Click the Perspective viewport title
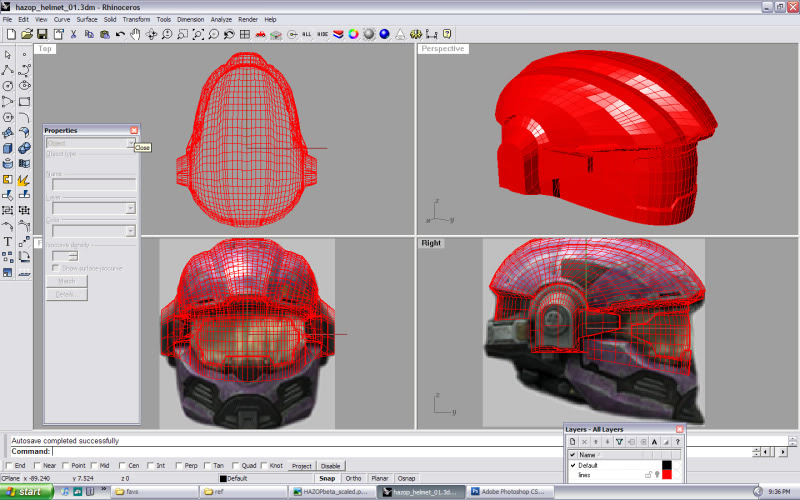The width and height of the screenshot is (800, 500). (443, 48)
